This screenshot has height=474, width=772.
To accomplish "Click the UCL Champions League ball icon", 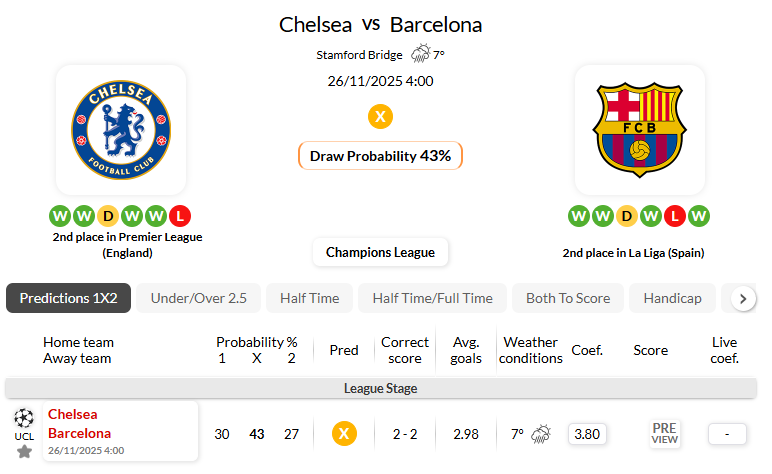I will pyautogui.click(x=24, y=417).
